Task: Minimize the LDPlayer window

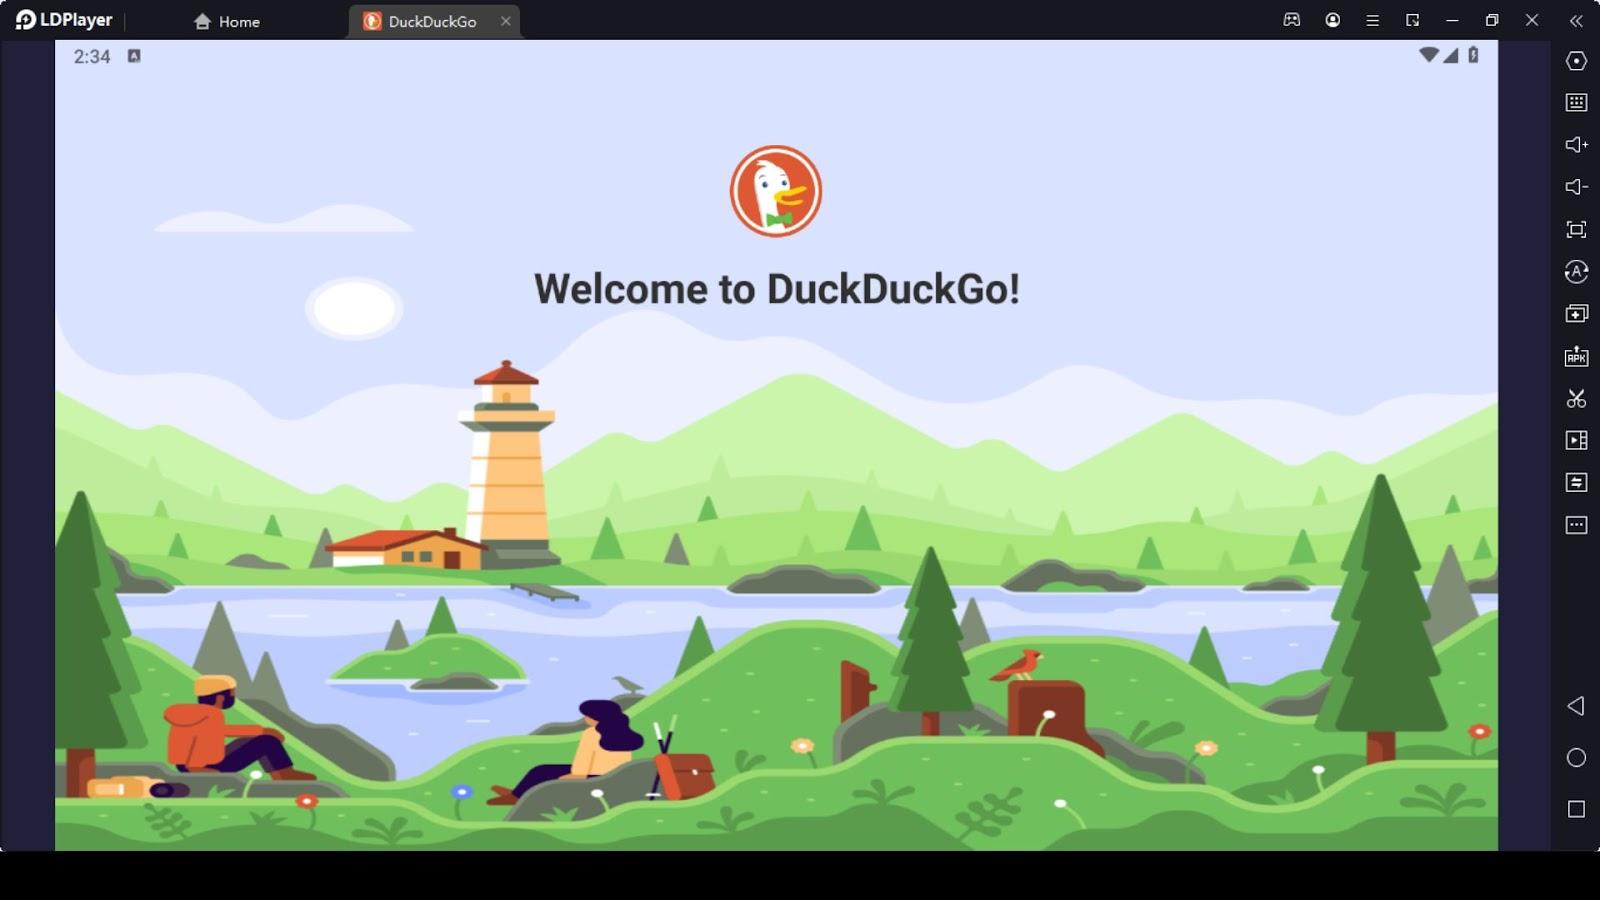Action: coord(1452,20)
